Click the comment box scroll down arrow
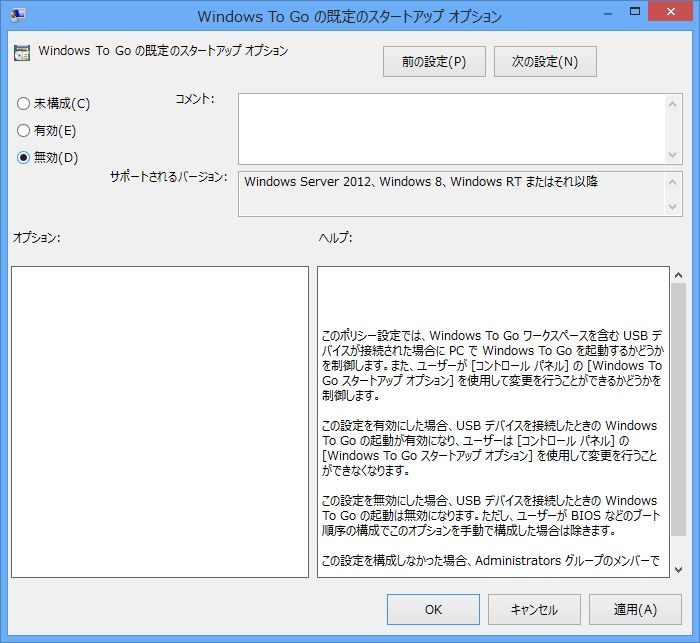 [673, 154]
